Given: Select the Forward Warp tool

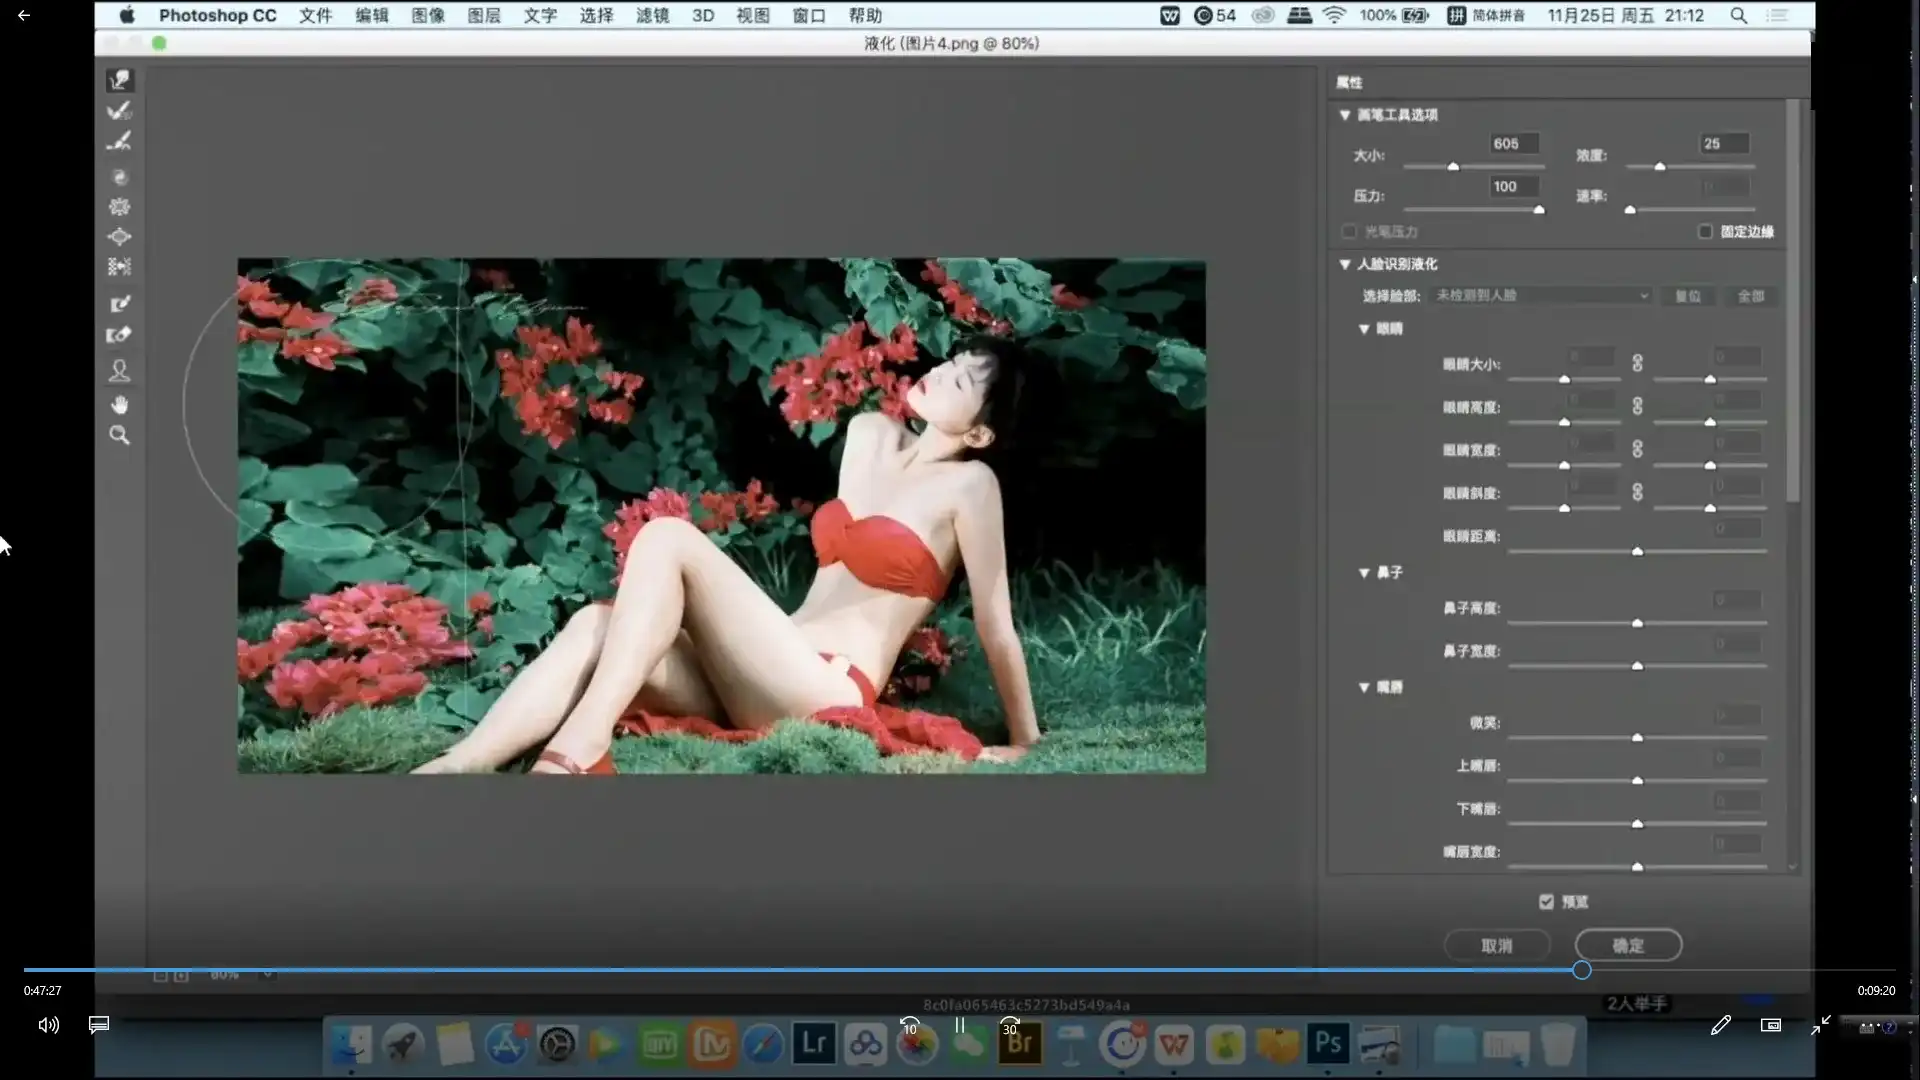Looking at the screenshot, I should click(x=120, y=79).
